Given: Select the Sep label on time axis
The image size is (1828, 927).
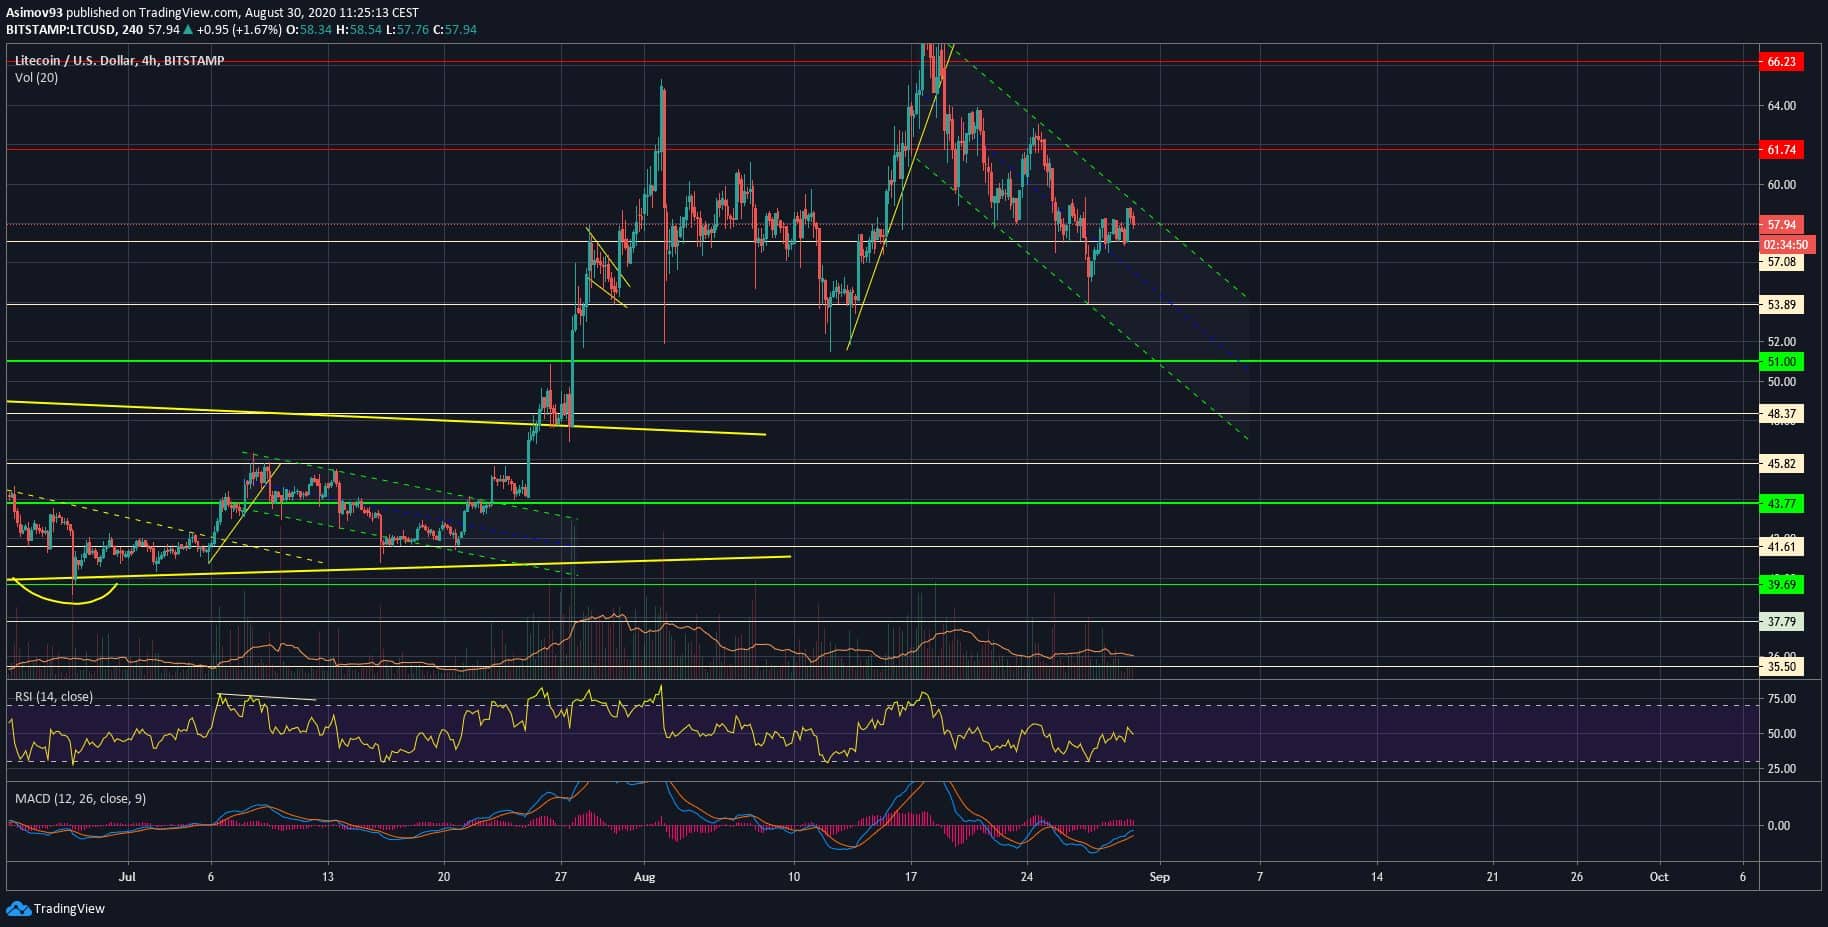Looking at the screenshot, I should tap(1159, 877).
